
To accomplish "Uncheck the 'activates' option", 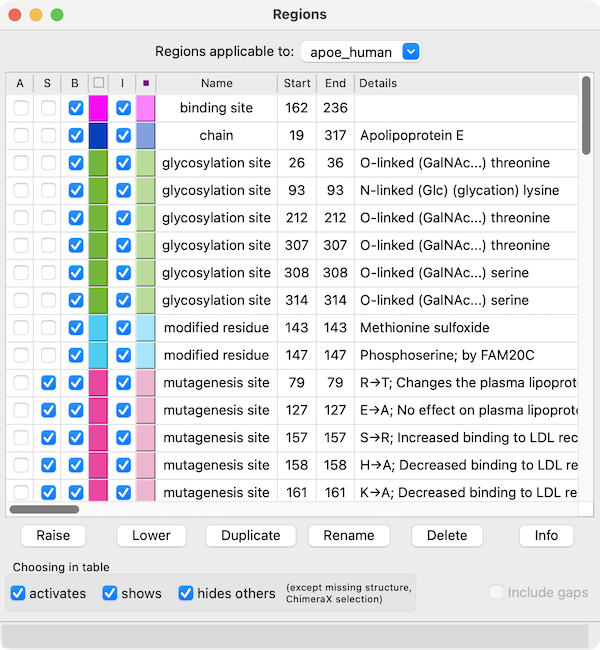I will (18, 593).
